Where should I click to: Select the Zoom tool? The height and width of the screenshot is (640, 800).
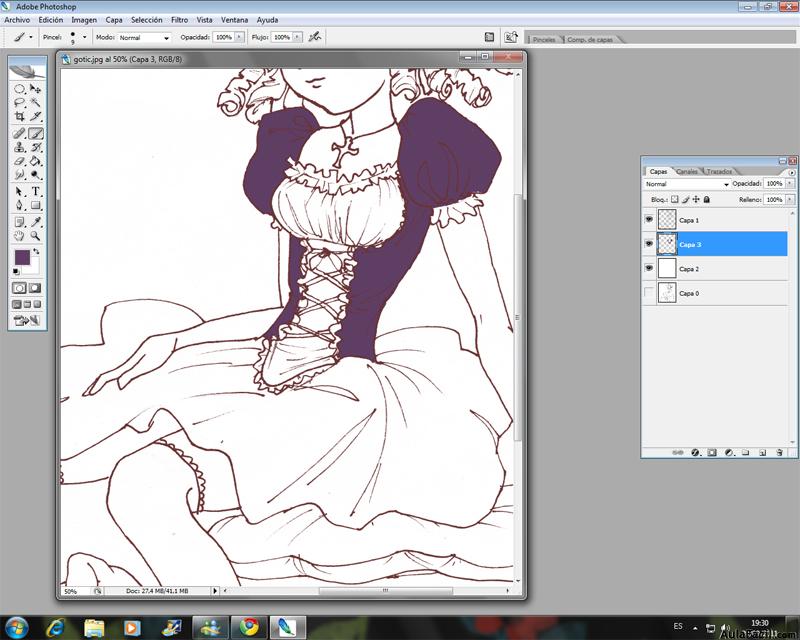pyautogui.click(x=35, y=236)
